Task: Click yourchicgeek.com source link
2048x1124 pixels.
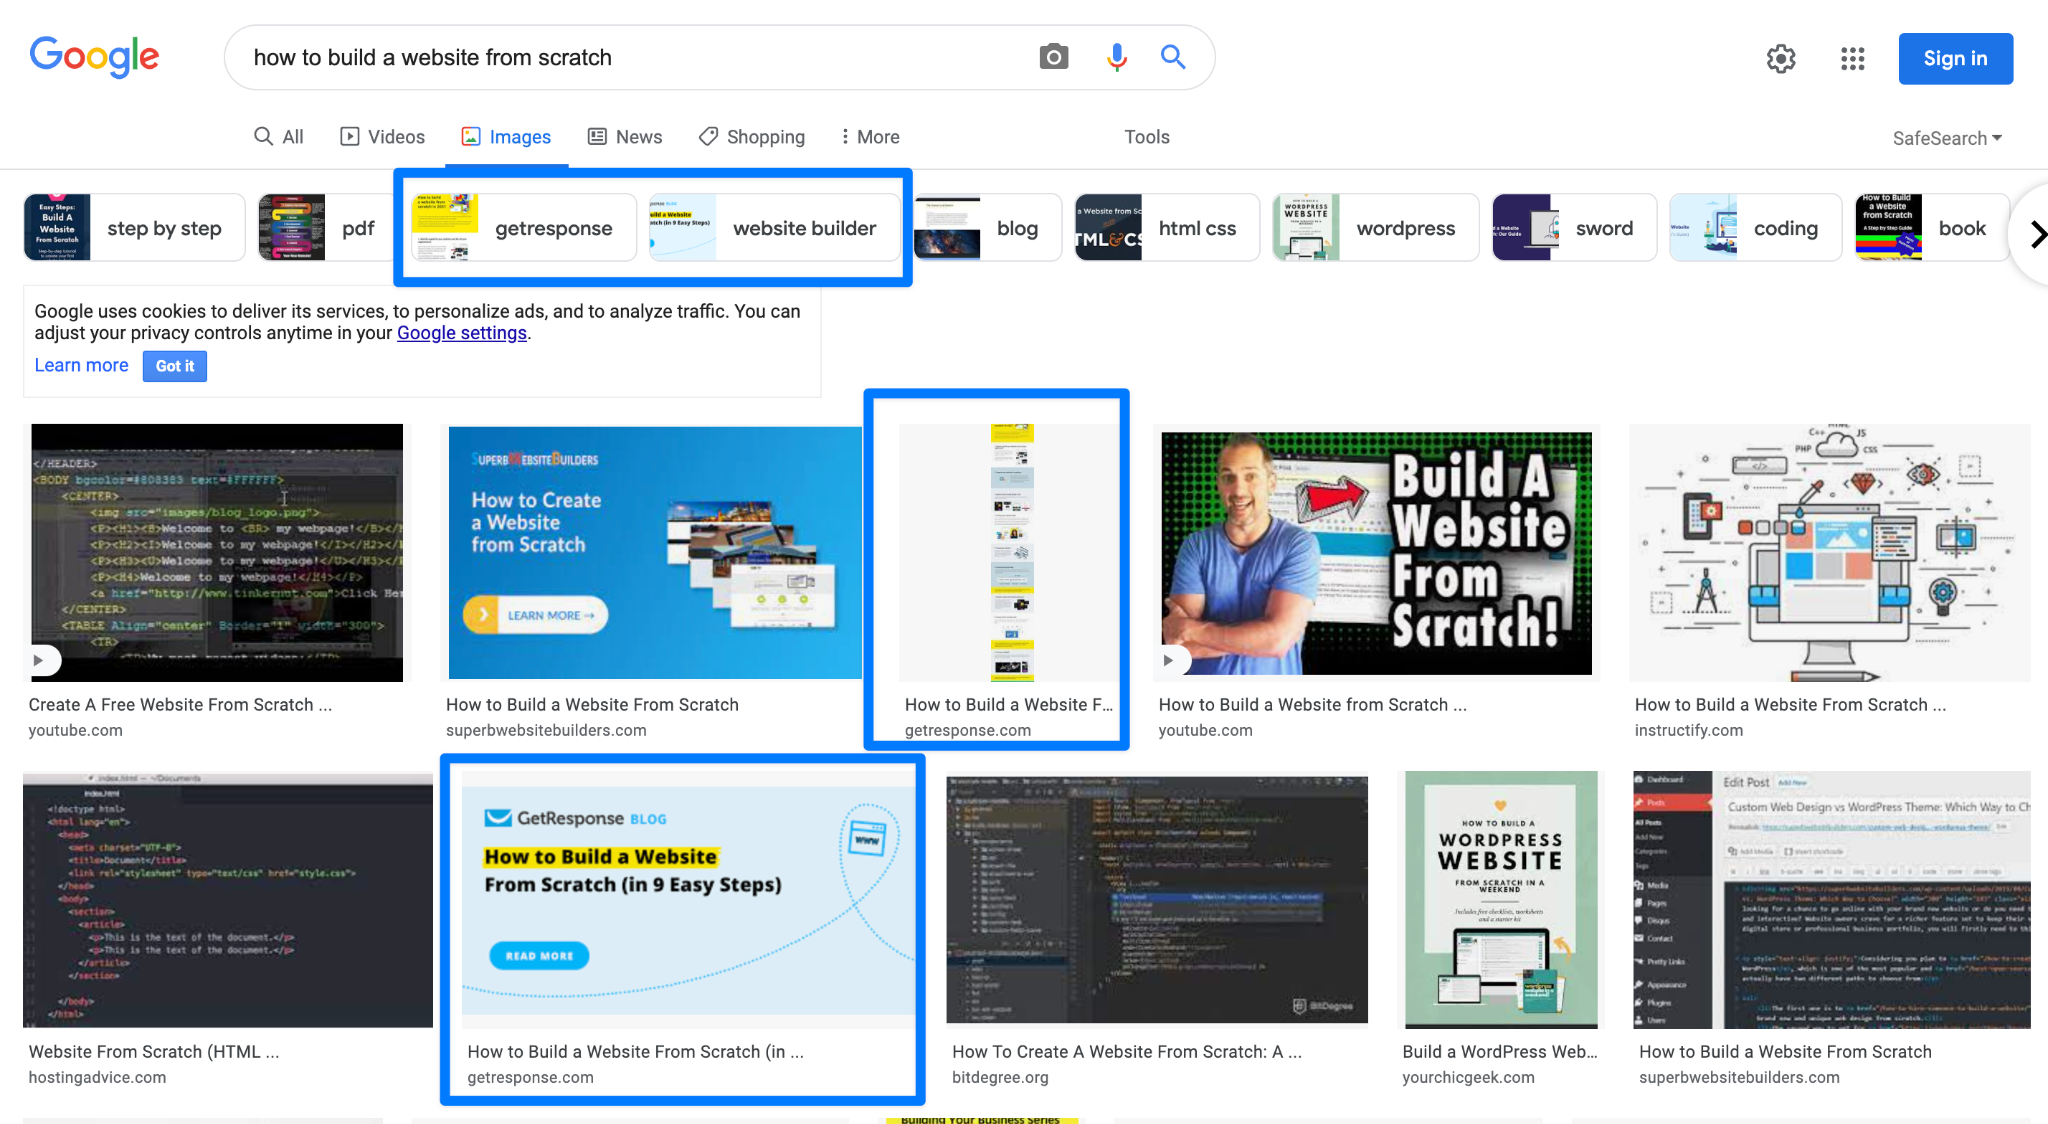Action: tap(1468, 1078)
